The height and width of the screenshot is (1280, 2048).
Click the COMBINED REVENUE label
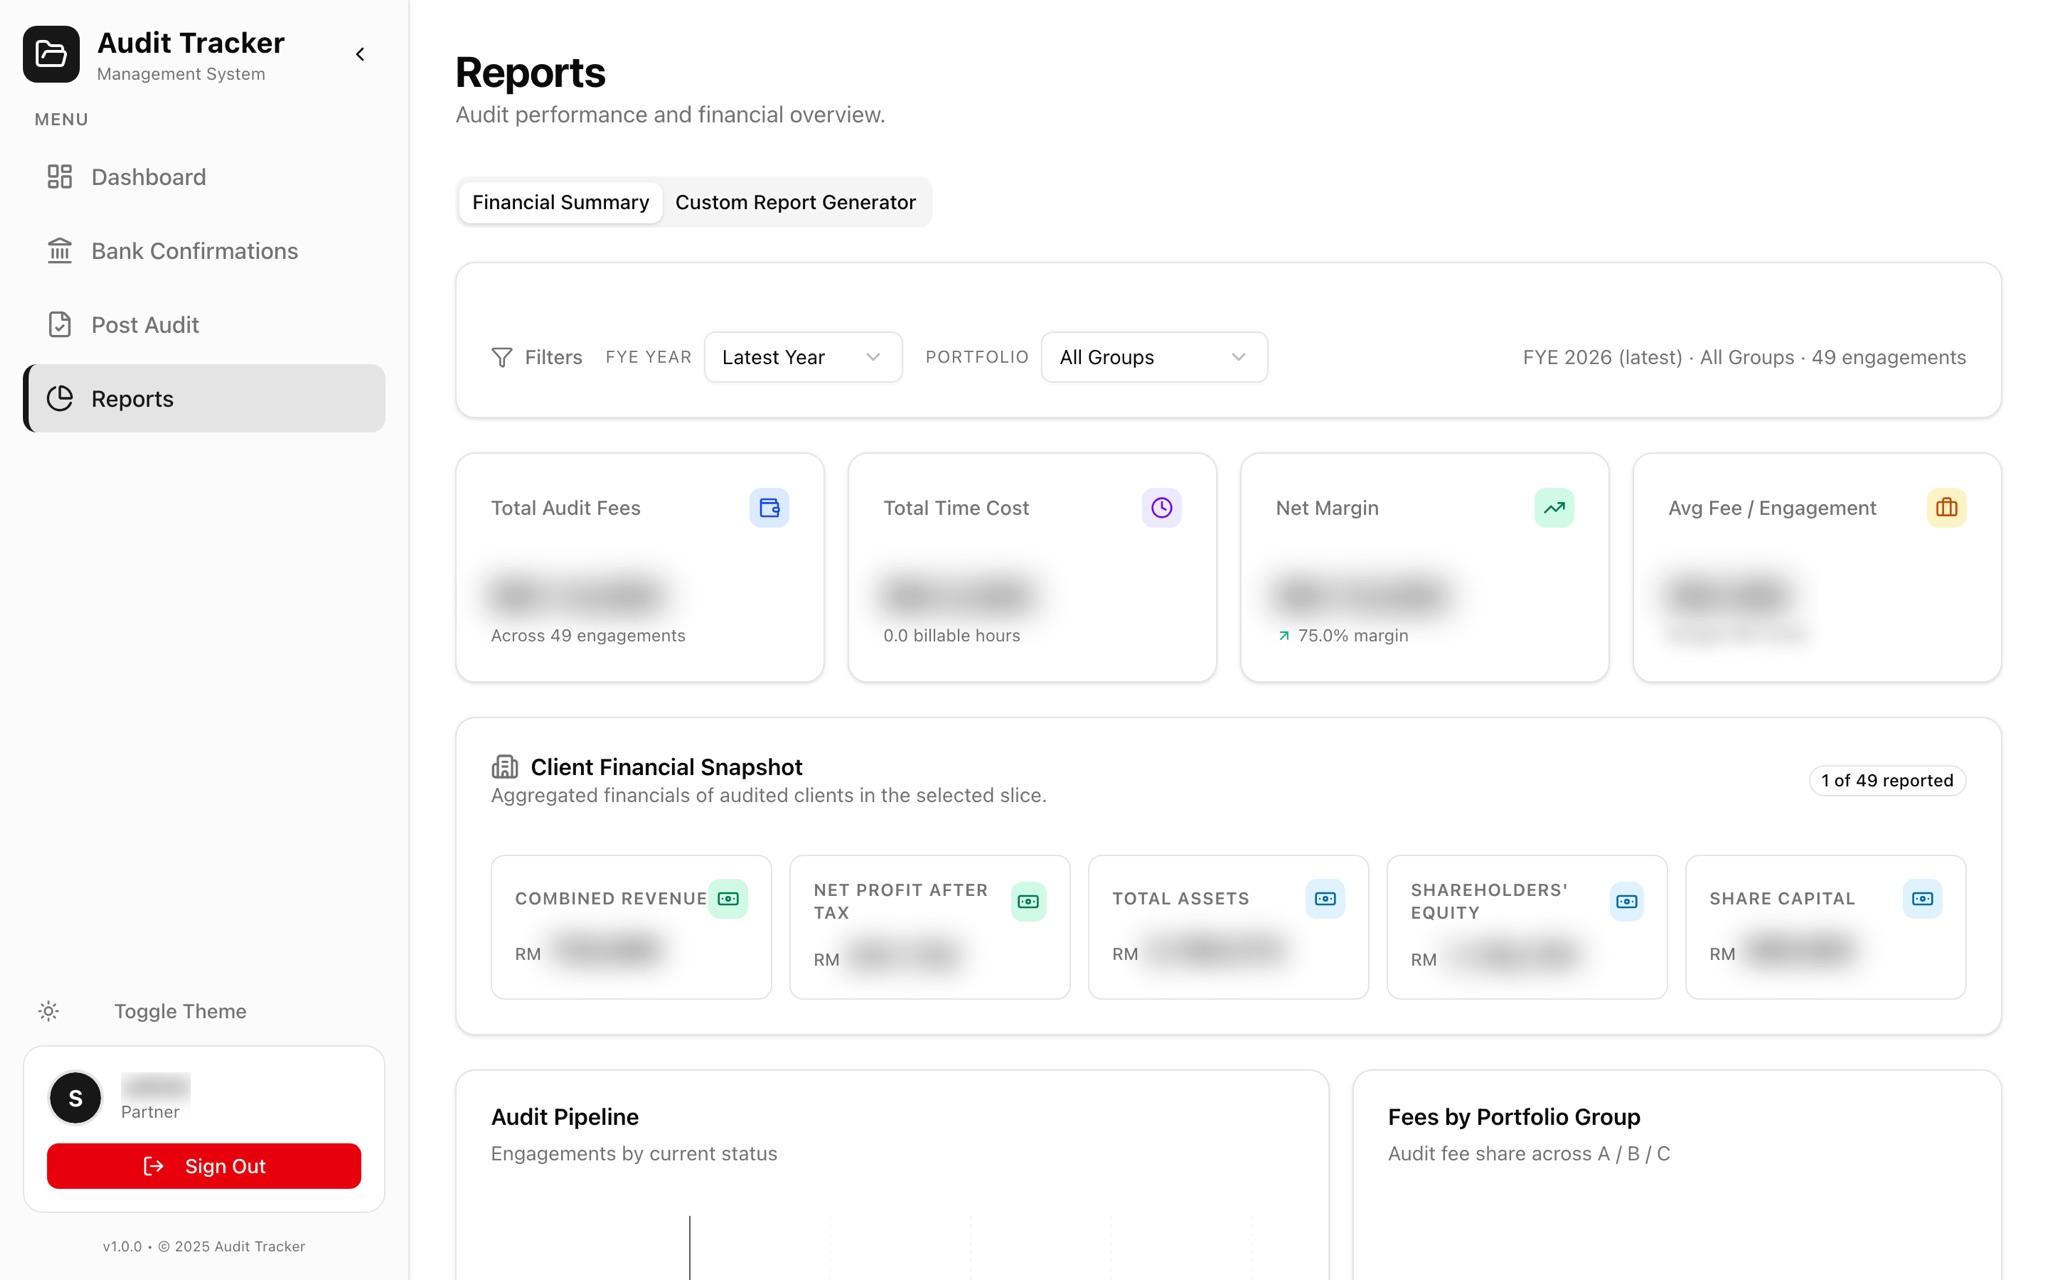pyautogui.click(x=611, y=899)
